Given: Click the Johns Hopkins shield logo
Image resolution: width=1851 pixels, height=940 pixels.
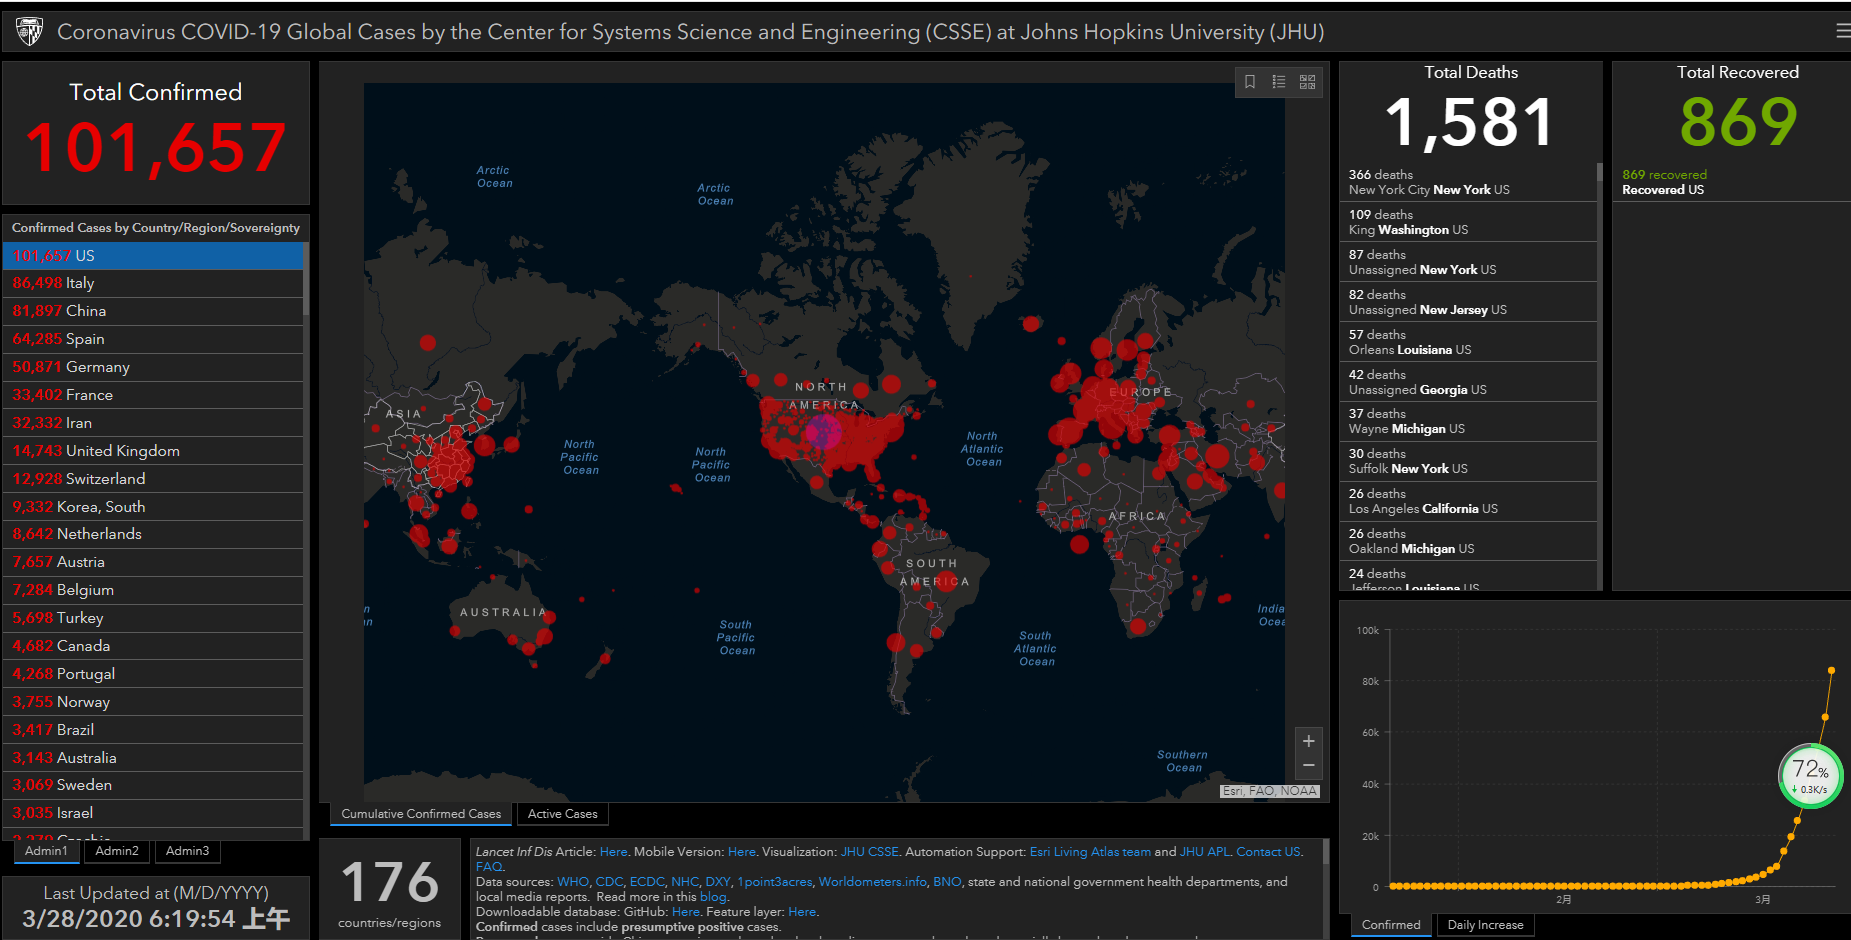Looking at the screenshot, I should tap(29, 32).
